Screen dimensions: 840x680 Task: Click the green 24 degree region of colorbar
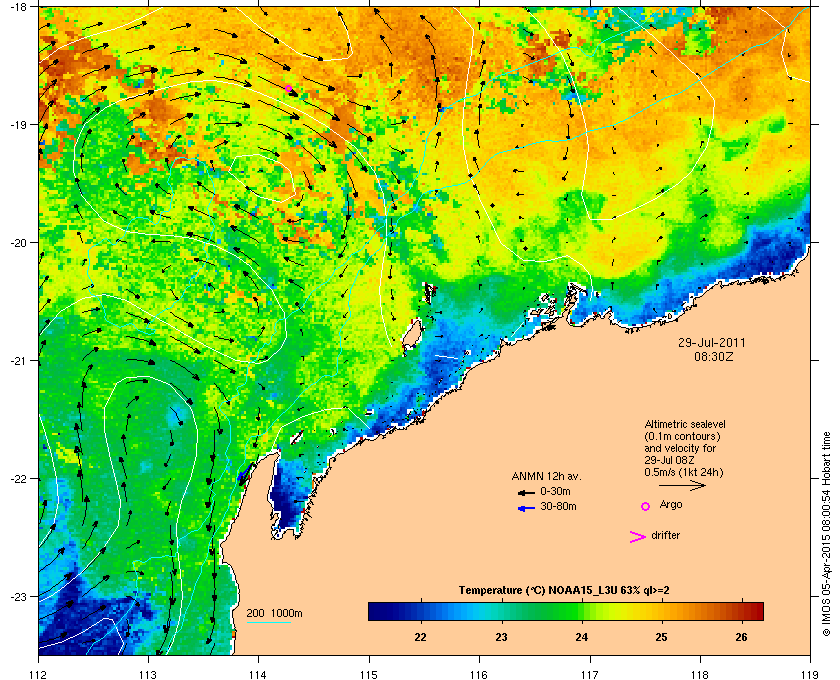(582, 611)
